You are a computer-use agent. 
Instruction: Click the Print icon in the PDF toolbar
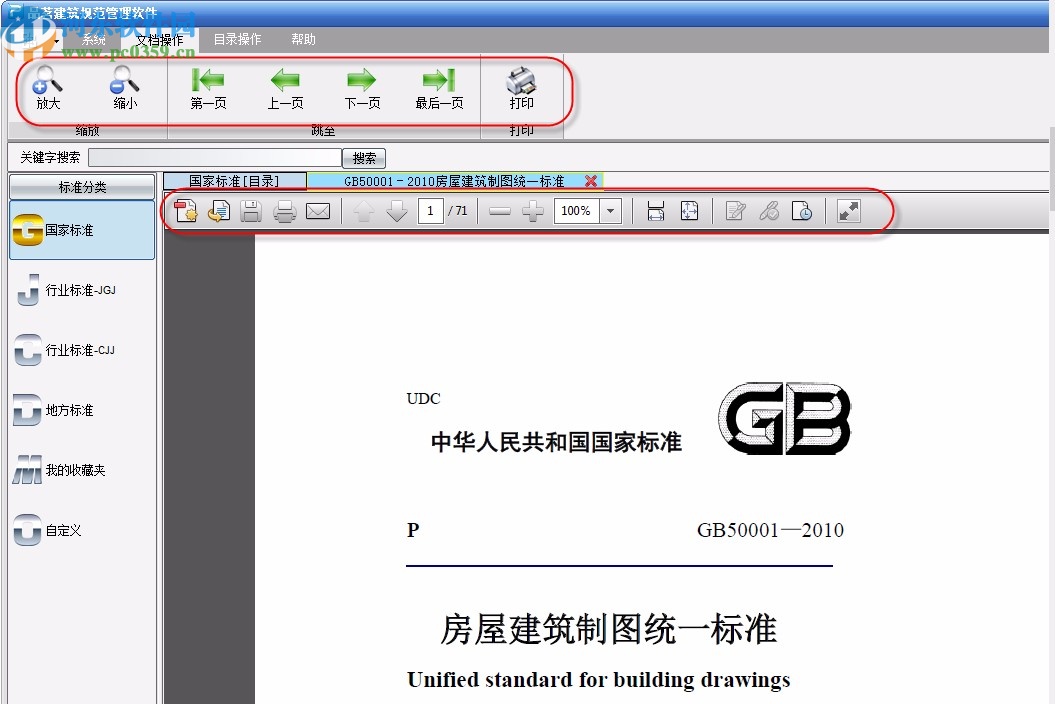285,211
